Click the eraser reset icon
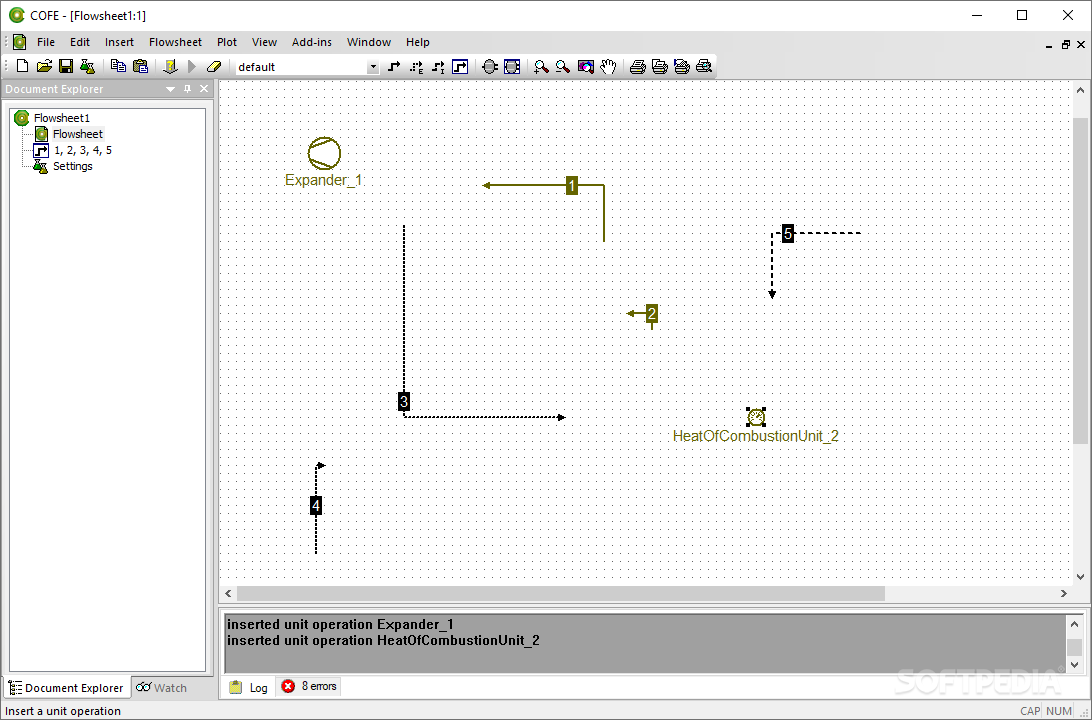 pyautogui.click(x=214, y=66)
